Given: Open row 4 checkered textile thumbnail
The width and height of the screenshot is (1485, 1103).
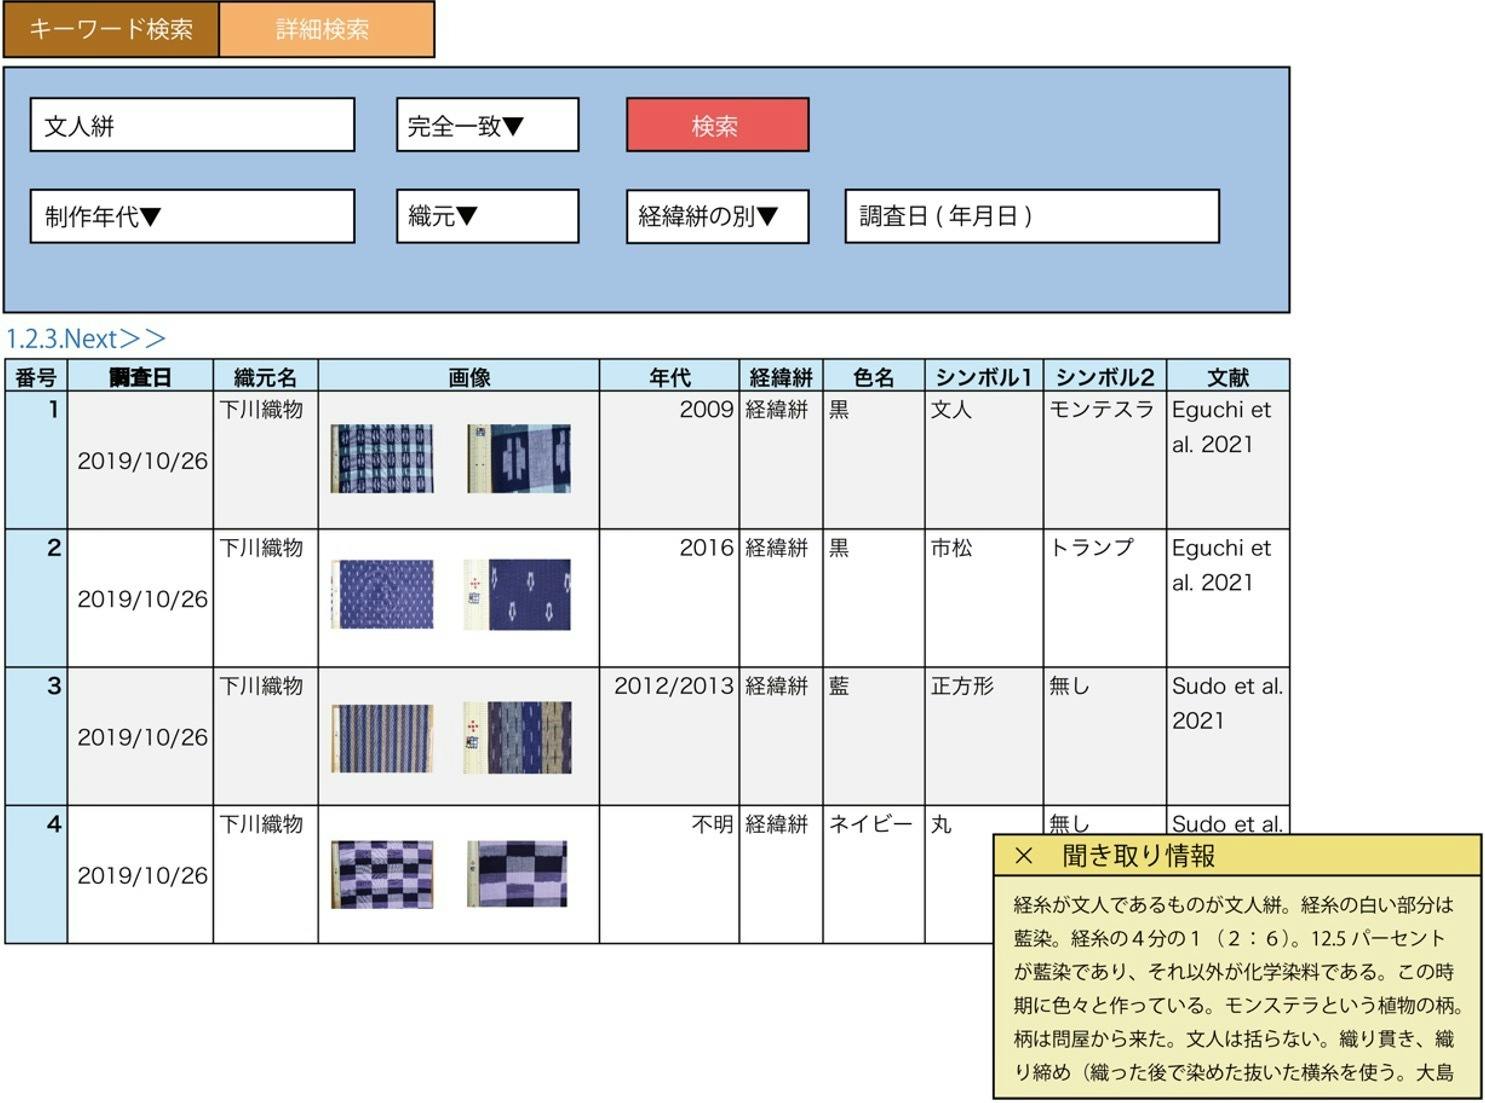Looking at the screenshot, I should point(382,874).
